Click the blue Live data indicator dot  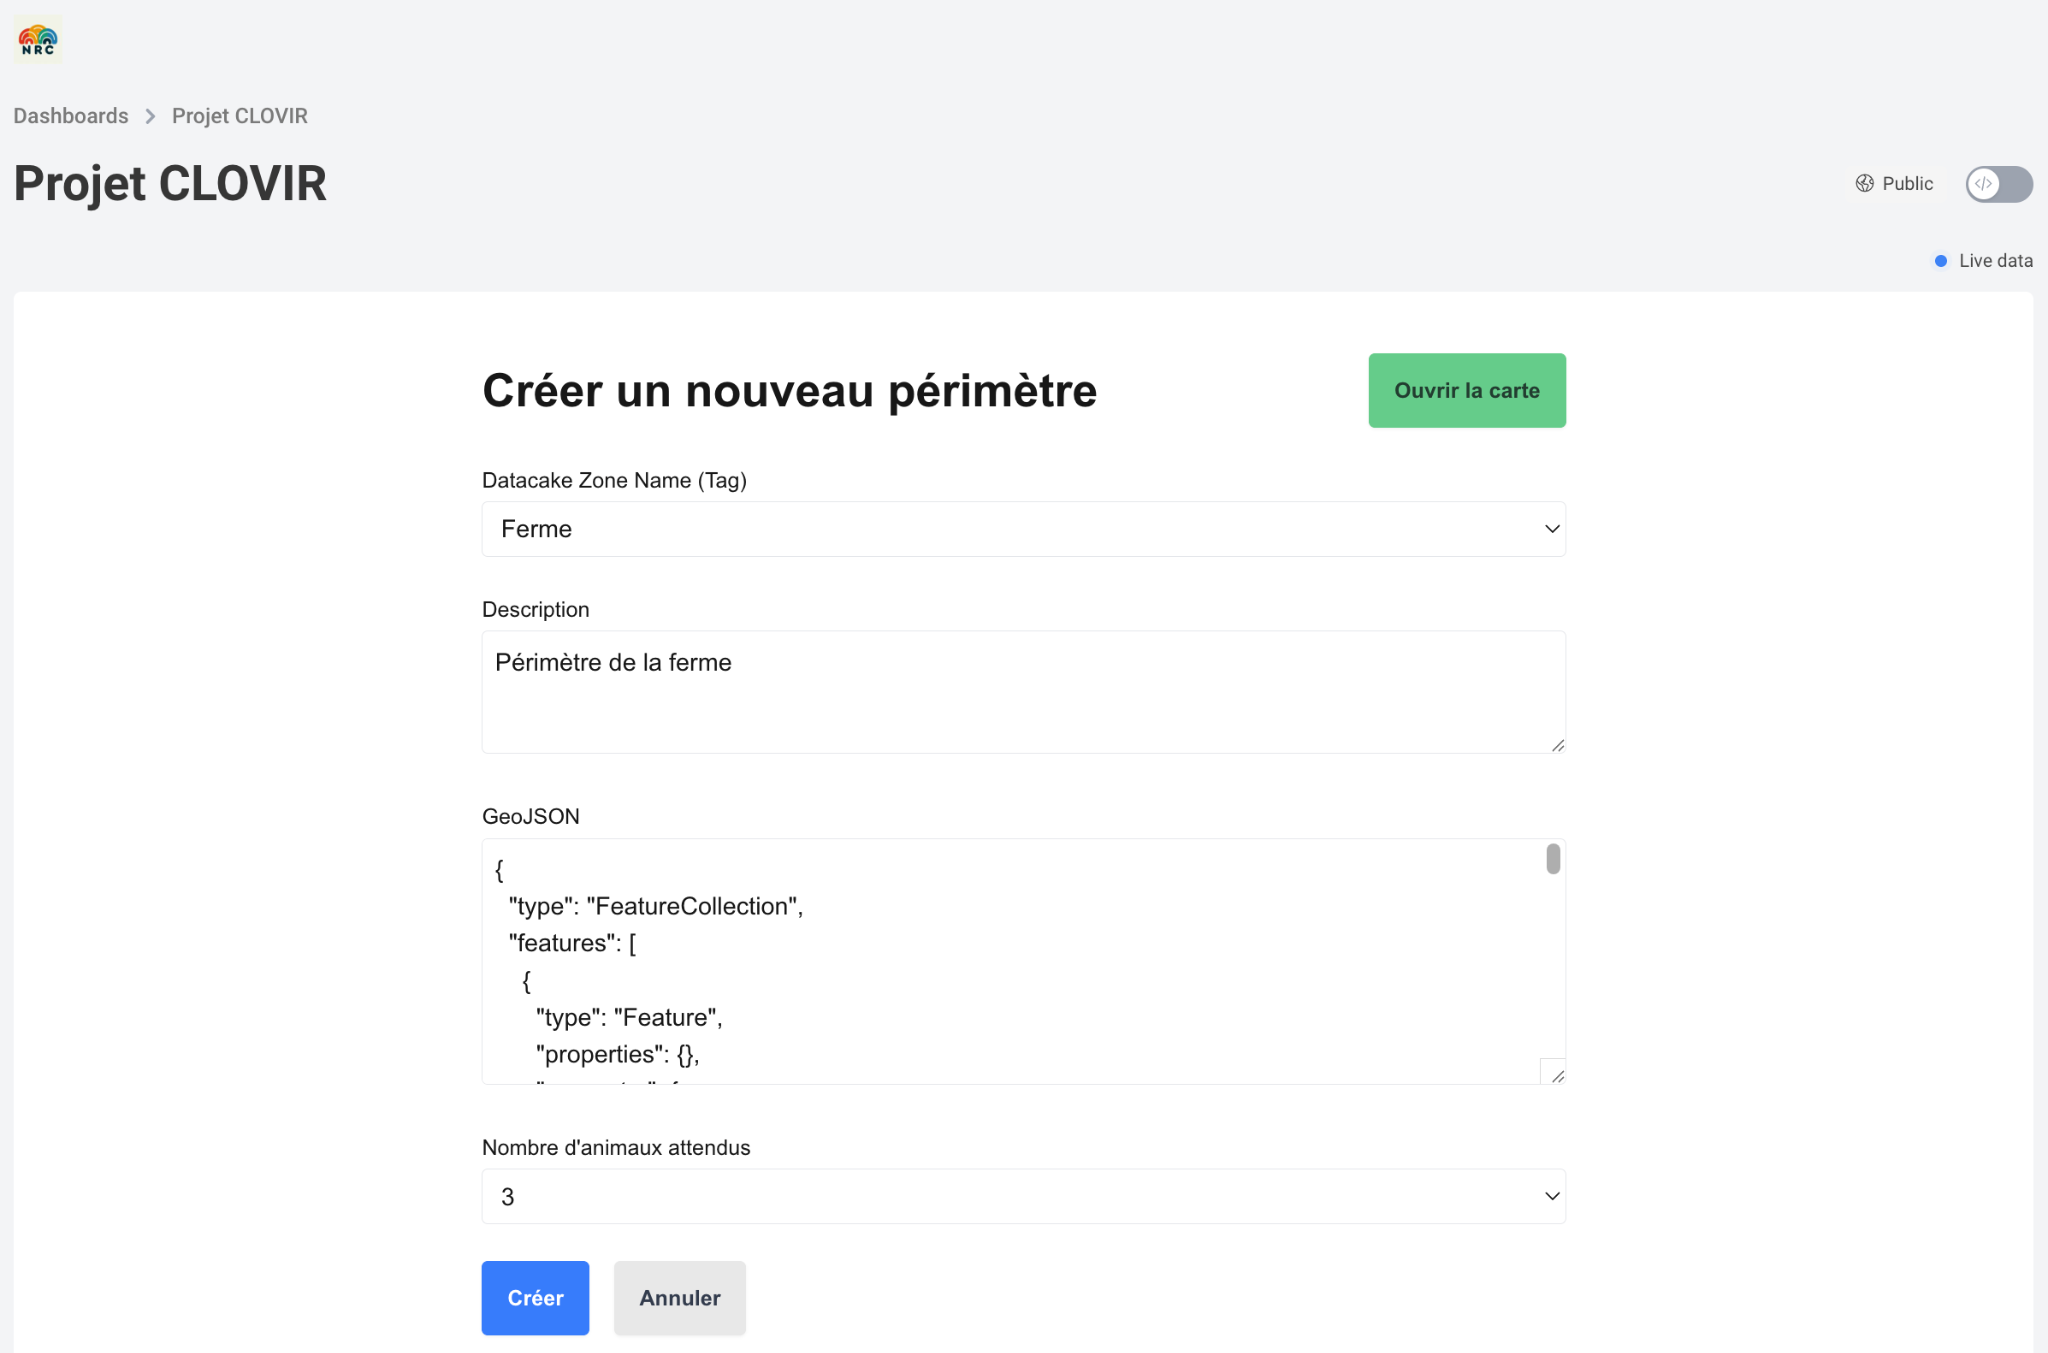pos(1940,261)
